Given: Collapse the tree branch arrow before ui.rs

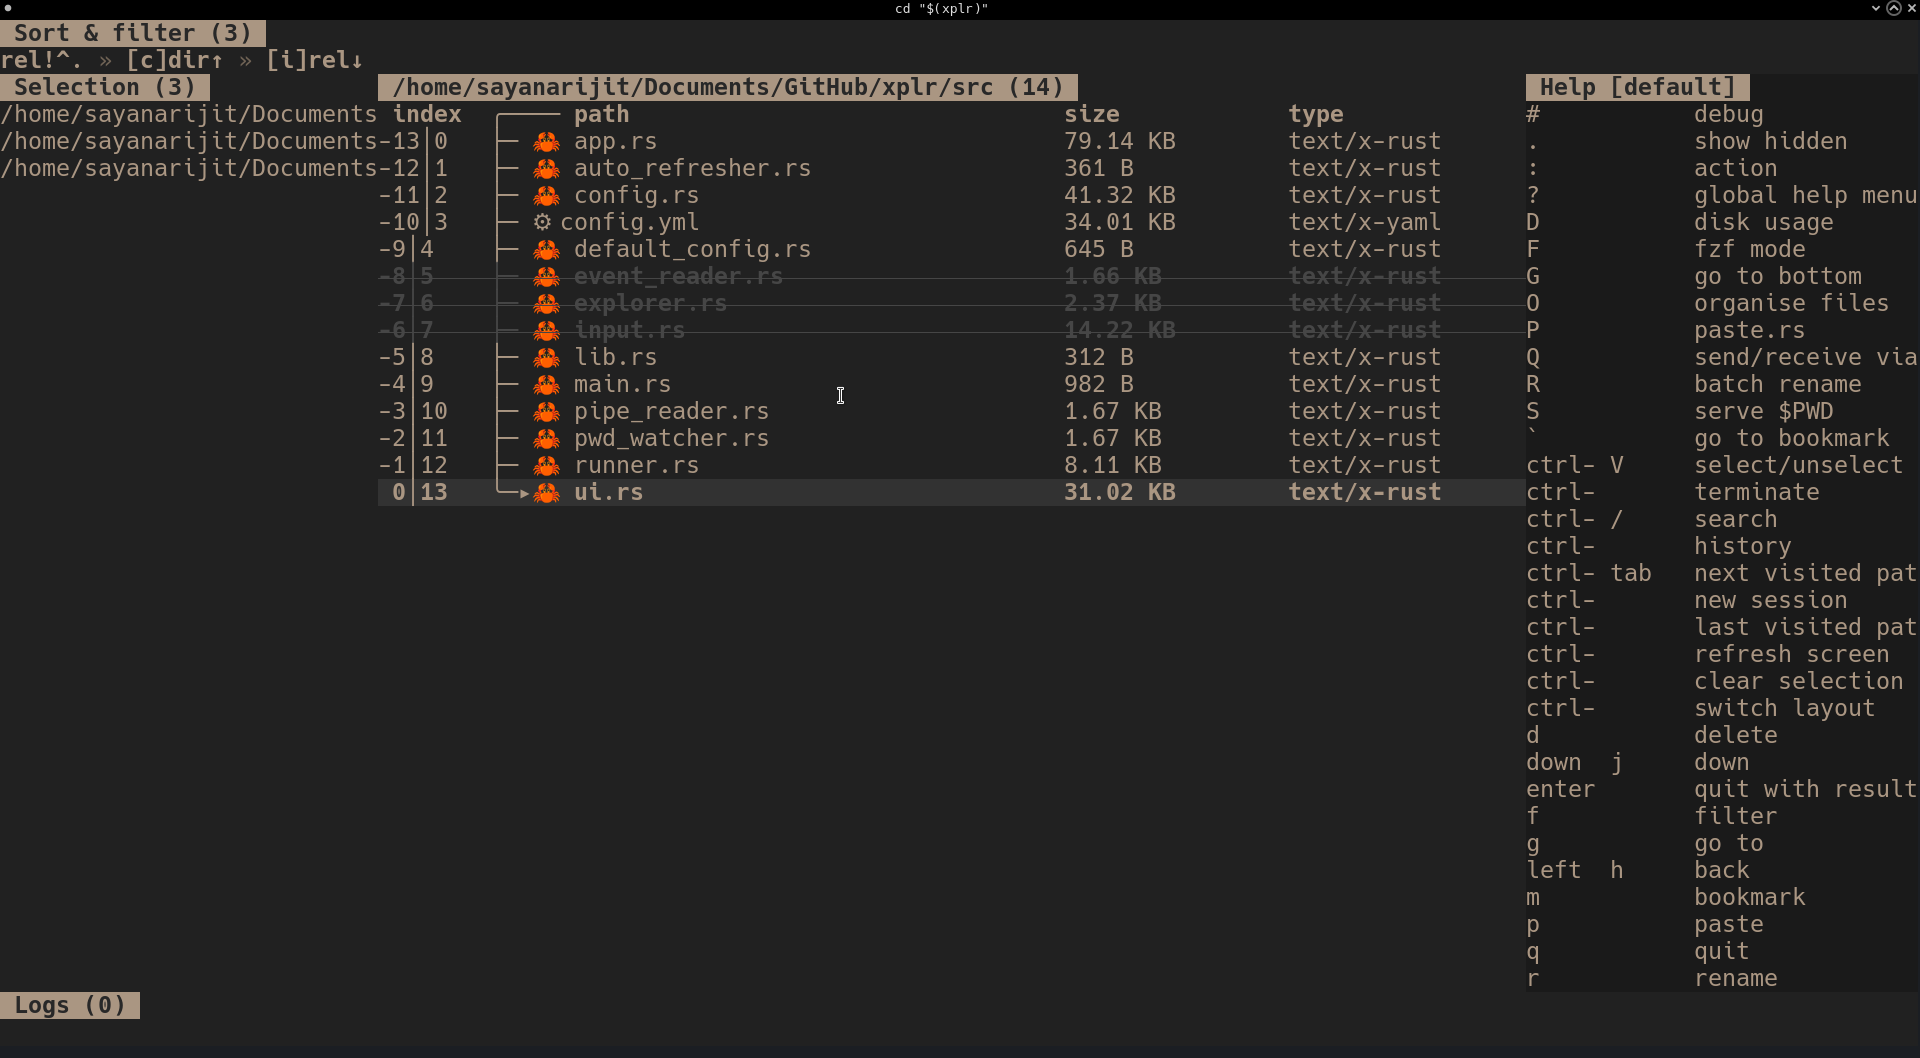Looking at the screenshot, I should [524, 492].
